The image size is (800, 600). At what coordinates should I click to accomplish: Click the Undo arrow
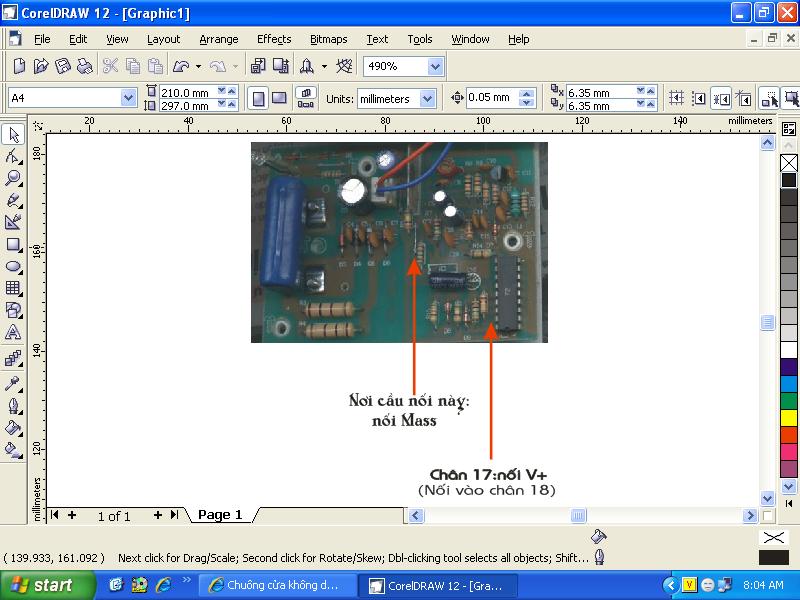click(x=181, y=66)
